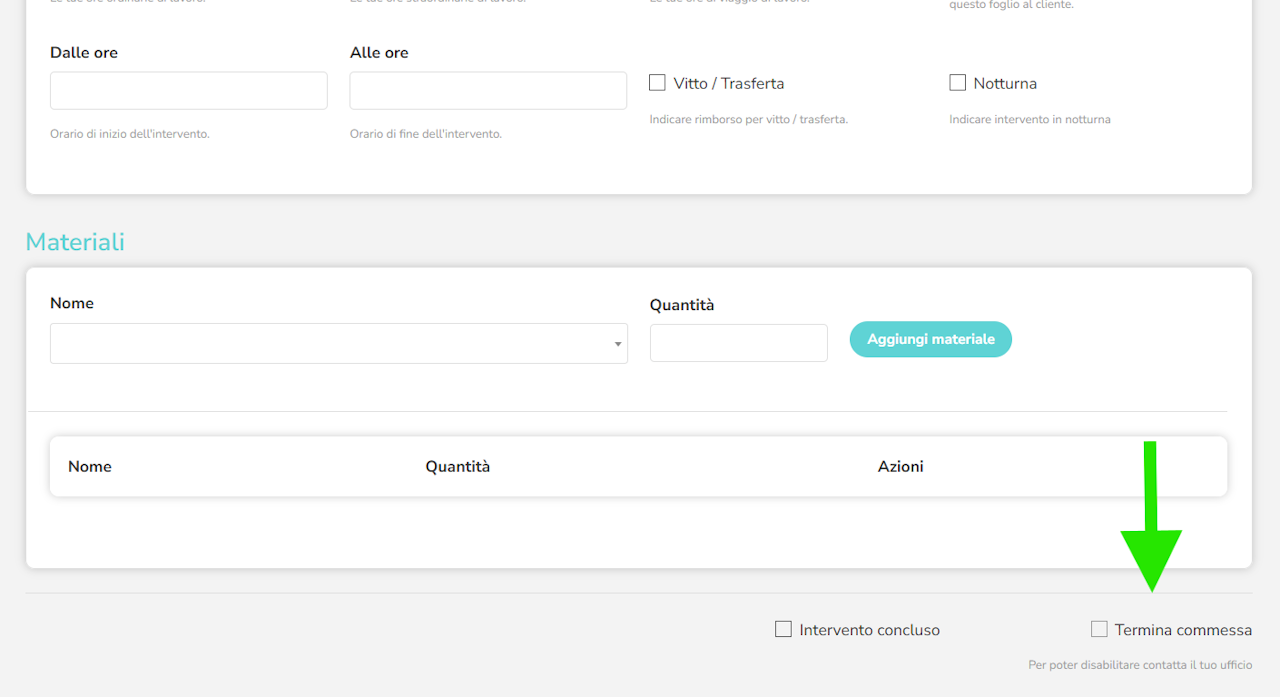1280x697 pixels.
Task: Click the Vitto / Trasferta label text
Action: click(x=728, y=84)
